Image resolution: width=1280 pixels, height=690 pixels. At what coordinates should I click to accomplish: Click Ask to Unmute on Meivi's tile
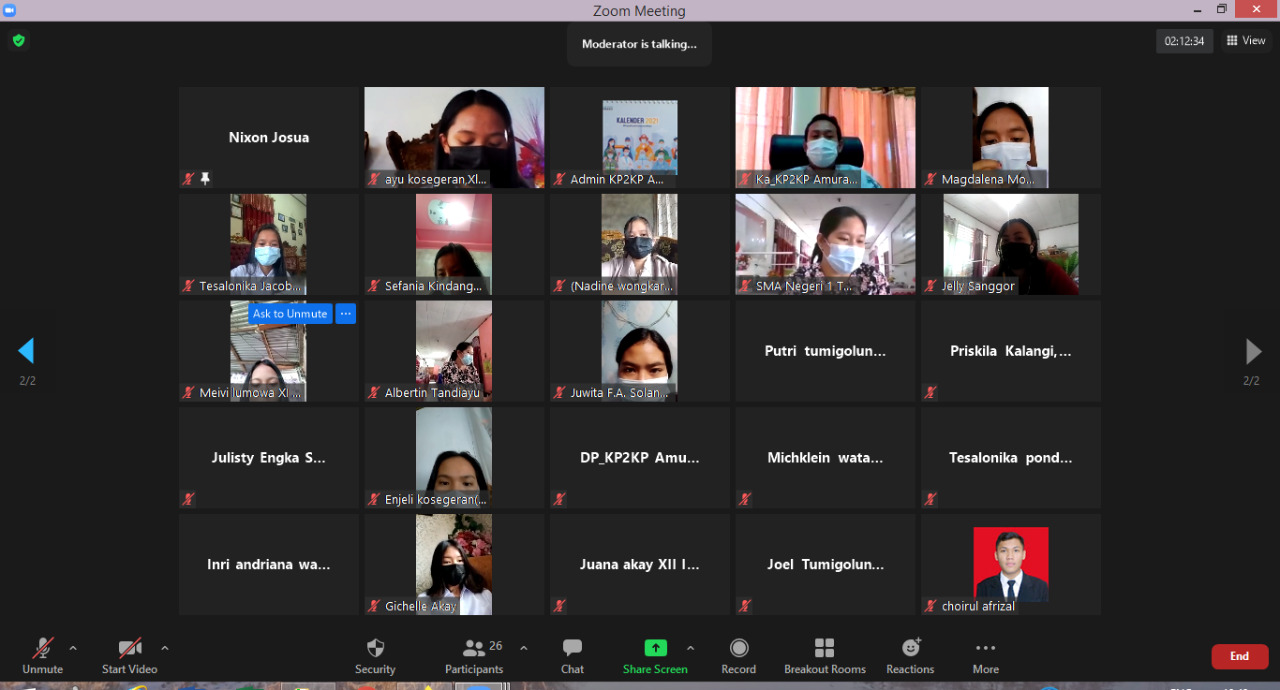pyautogui.click(x=290, y=314)
